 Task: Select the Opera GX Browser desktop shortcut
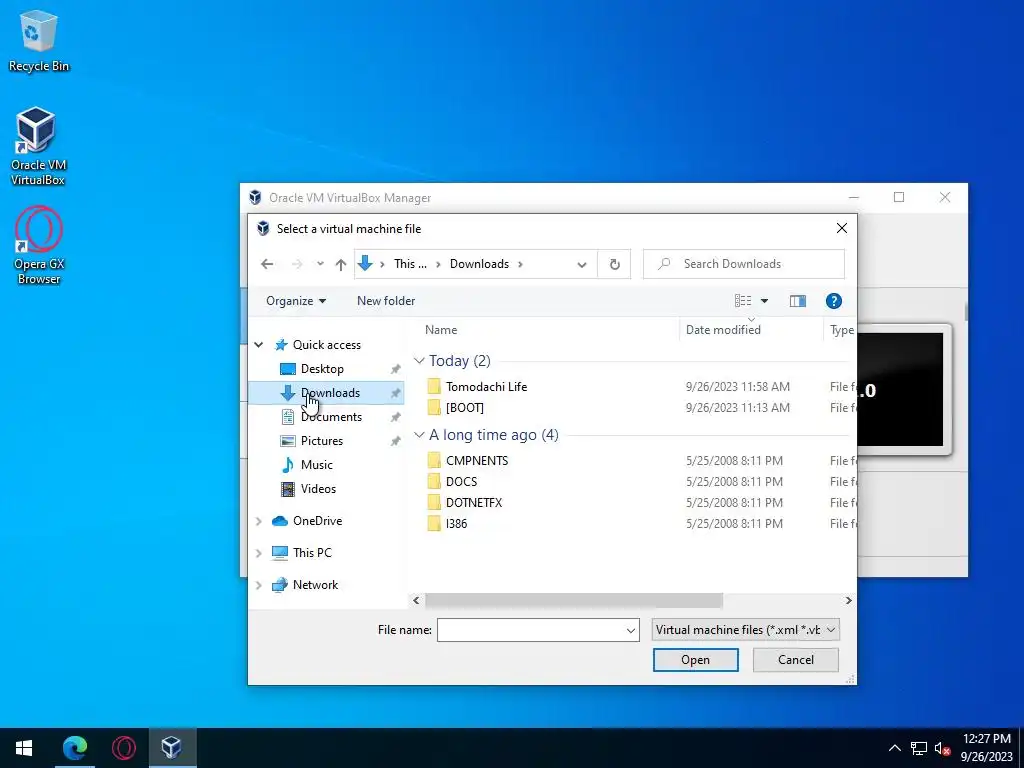(x=39, y=246)
